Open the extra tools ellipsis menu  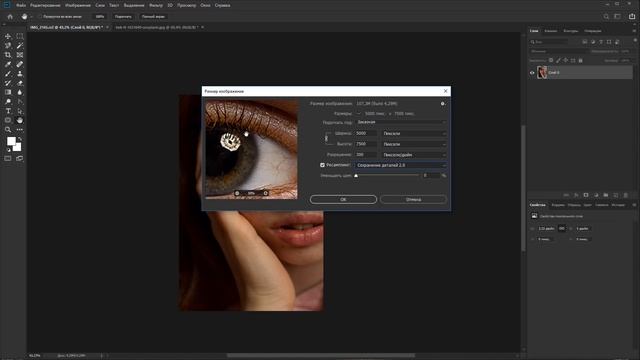(20, 130)
